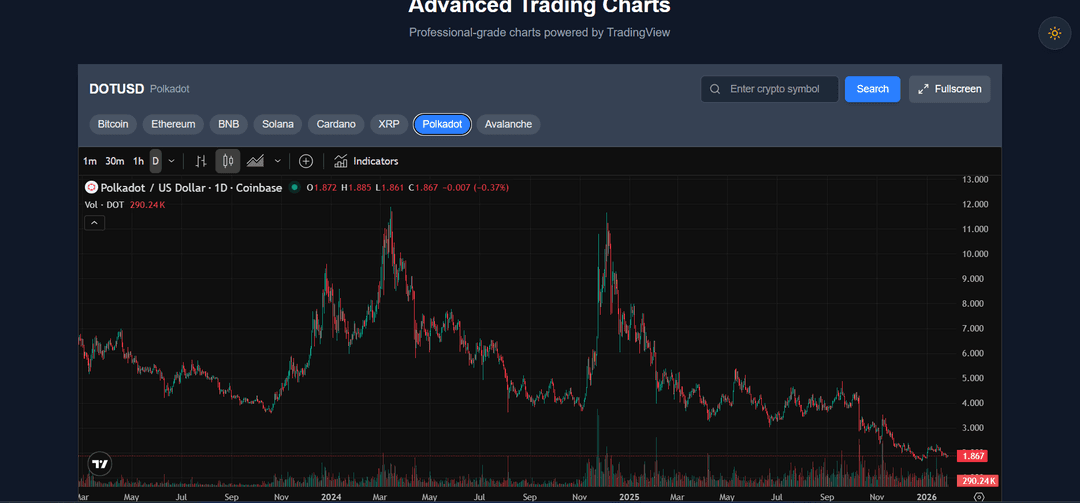Open chart settings gear near time axis

(979, 497)
